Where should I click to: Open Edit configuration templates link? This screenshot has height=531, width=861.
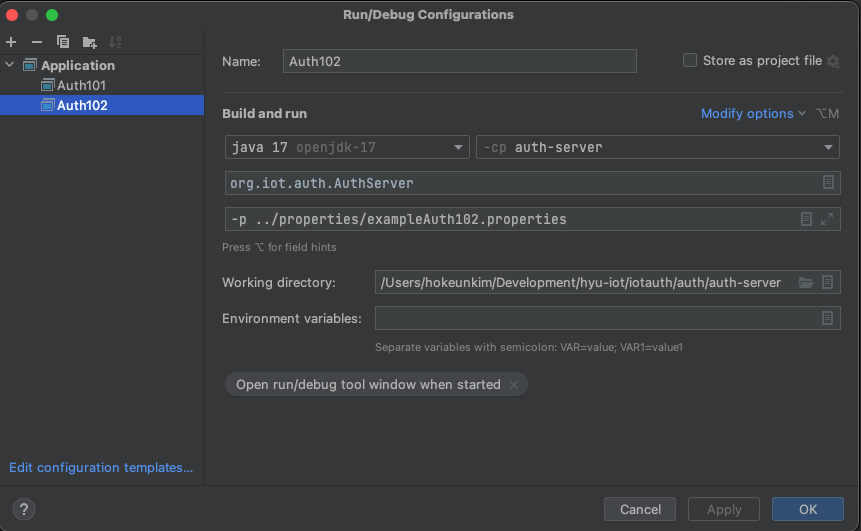(101, 467)
